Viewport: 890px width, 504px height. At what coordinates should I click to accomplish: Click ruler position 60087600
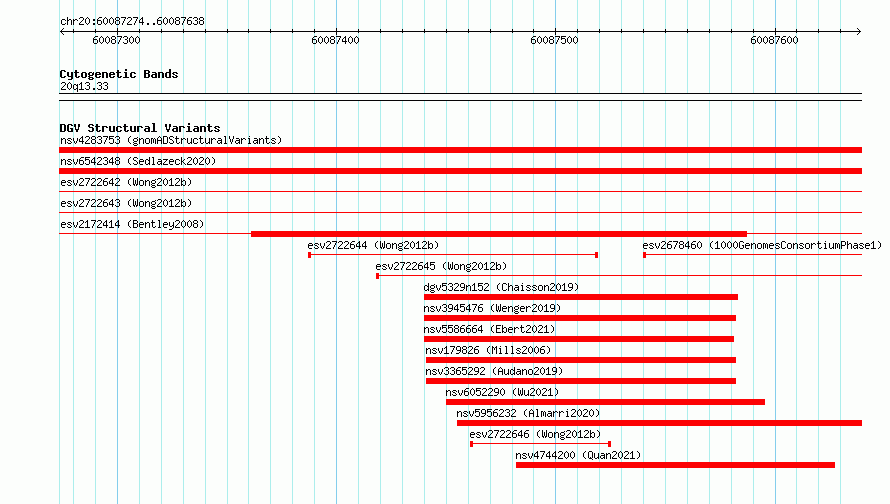pyautogui.click(x=774, y=40)
